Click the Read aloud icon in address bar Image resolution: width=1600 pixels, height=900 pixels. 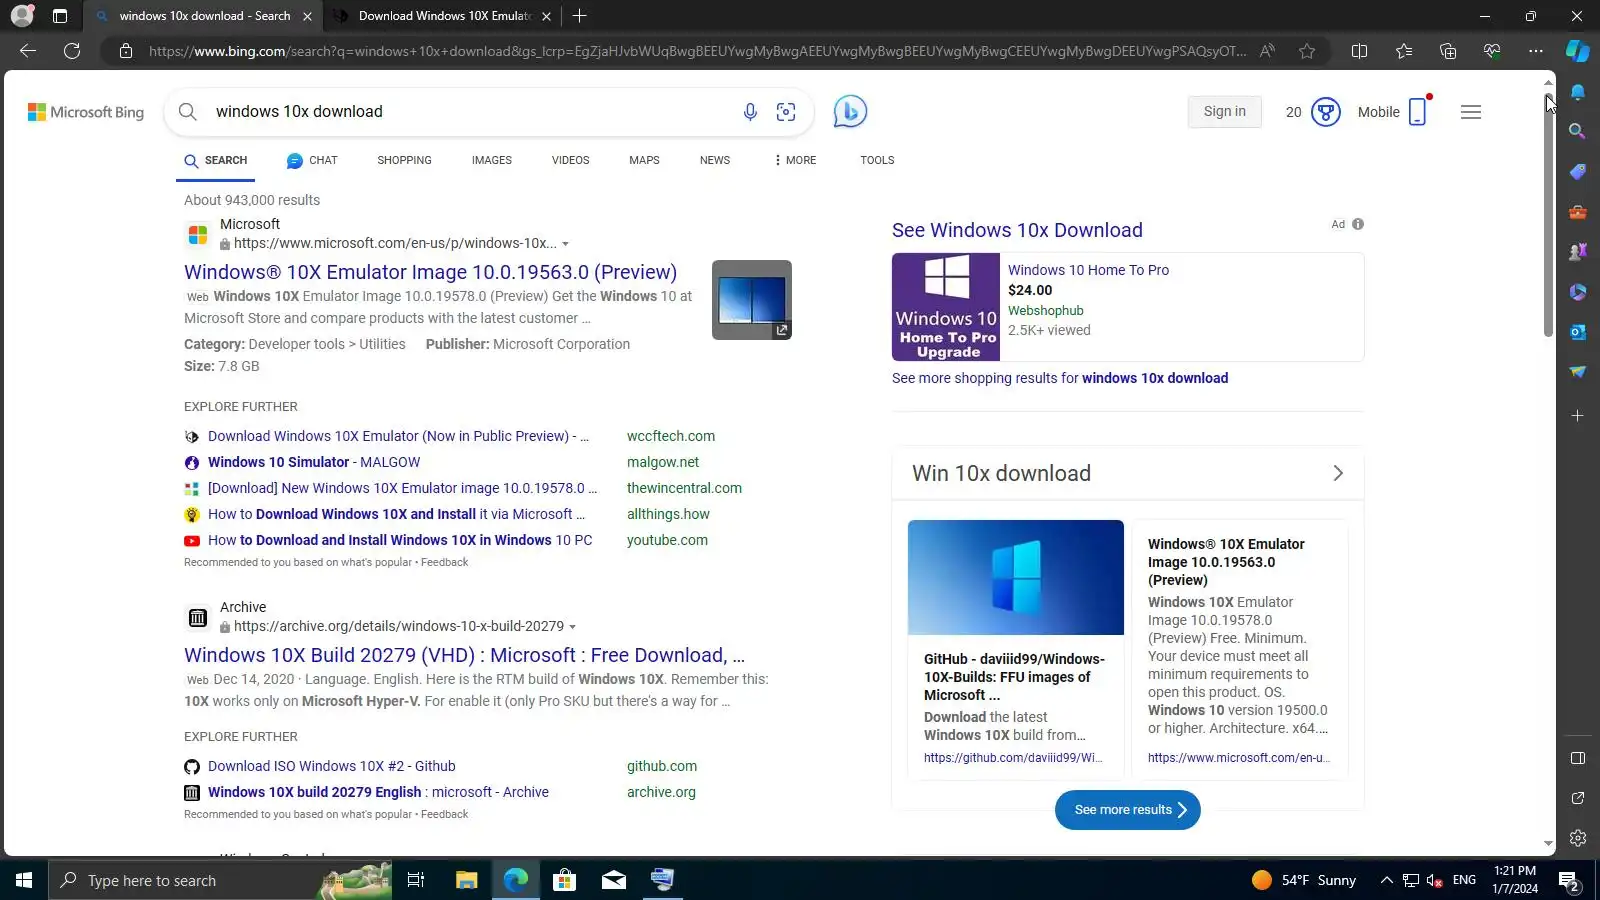tap(1267, 51)
